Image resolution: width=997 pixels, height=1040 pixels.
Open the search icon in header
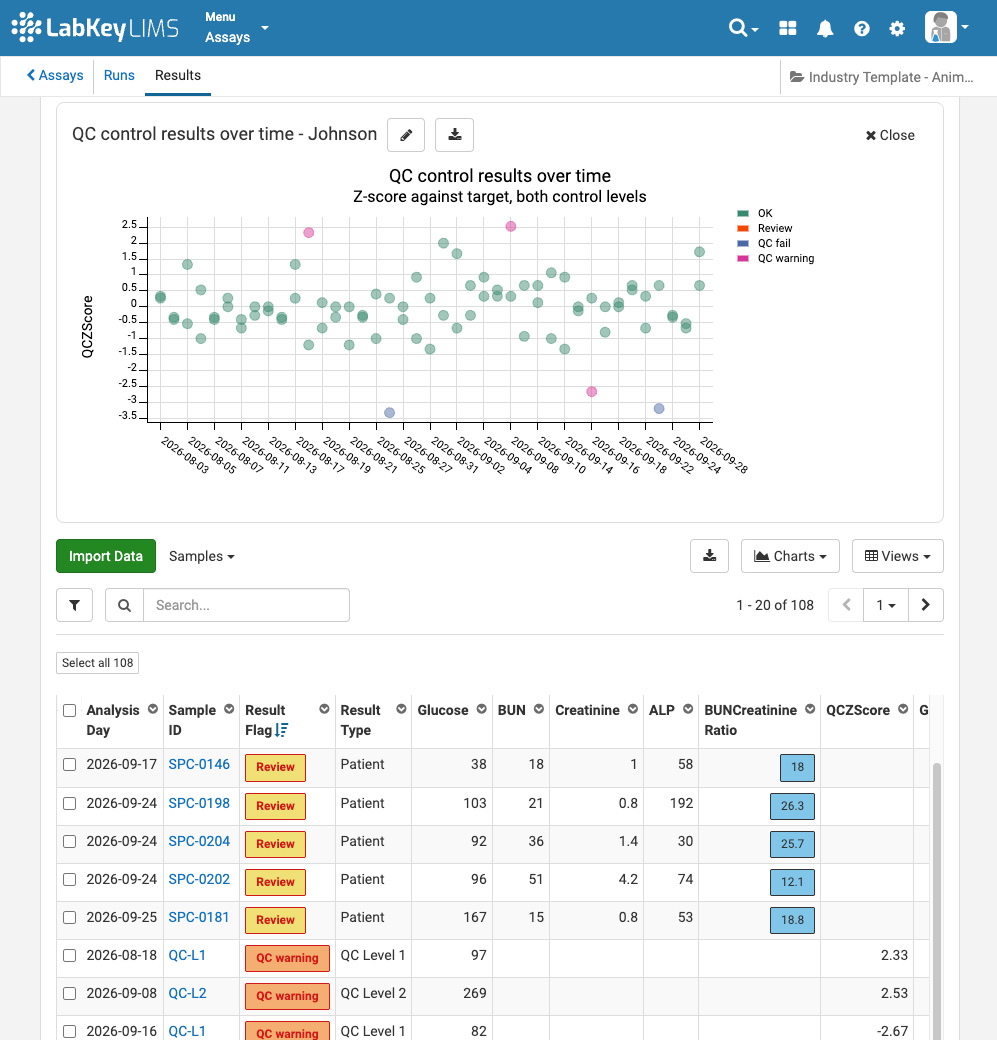coord(742,28)
